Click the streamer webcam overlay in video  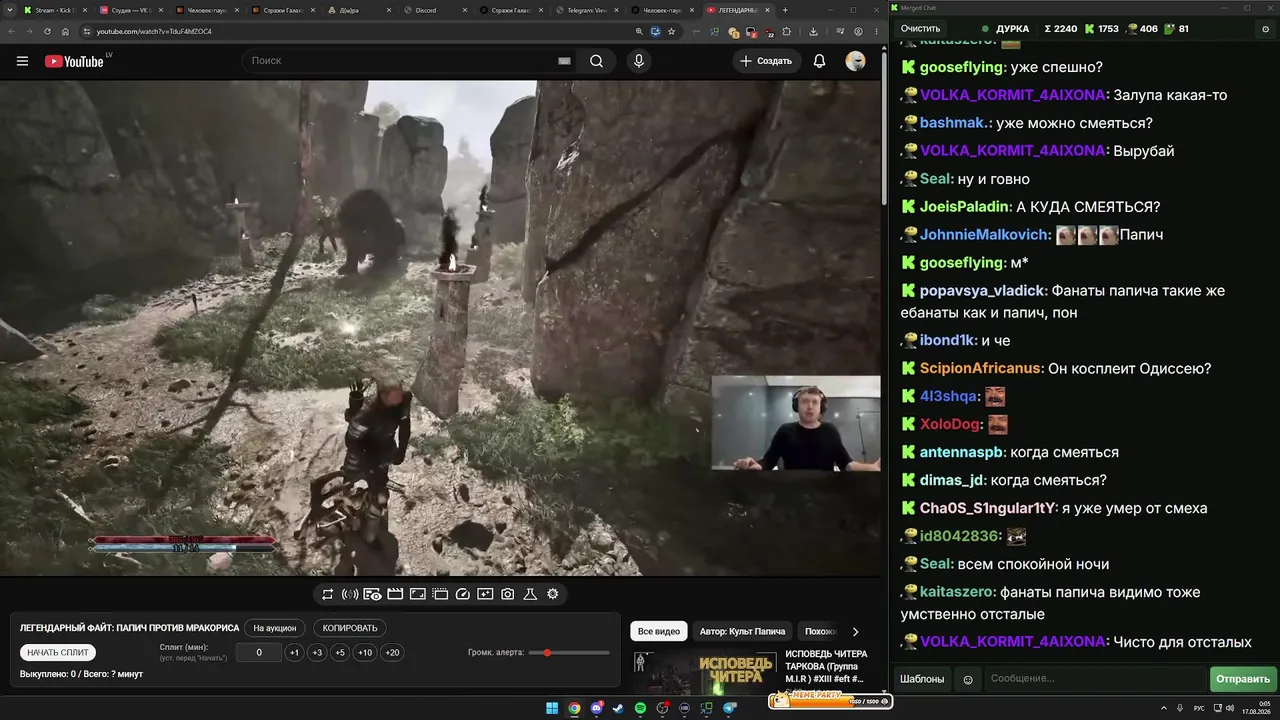click(x=796, y=423)
